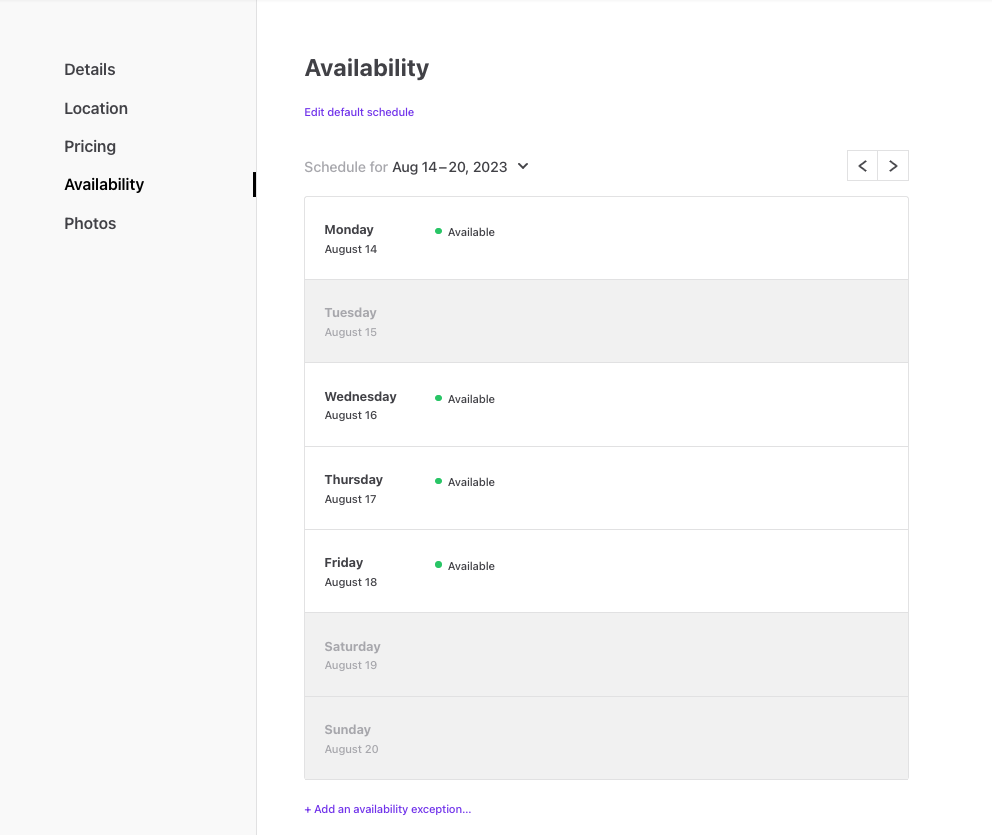
Task: Toggle availability for Tuesday August 15
Action: pyautogui.click(x=605, y=320)
